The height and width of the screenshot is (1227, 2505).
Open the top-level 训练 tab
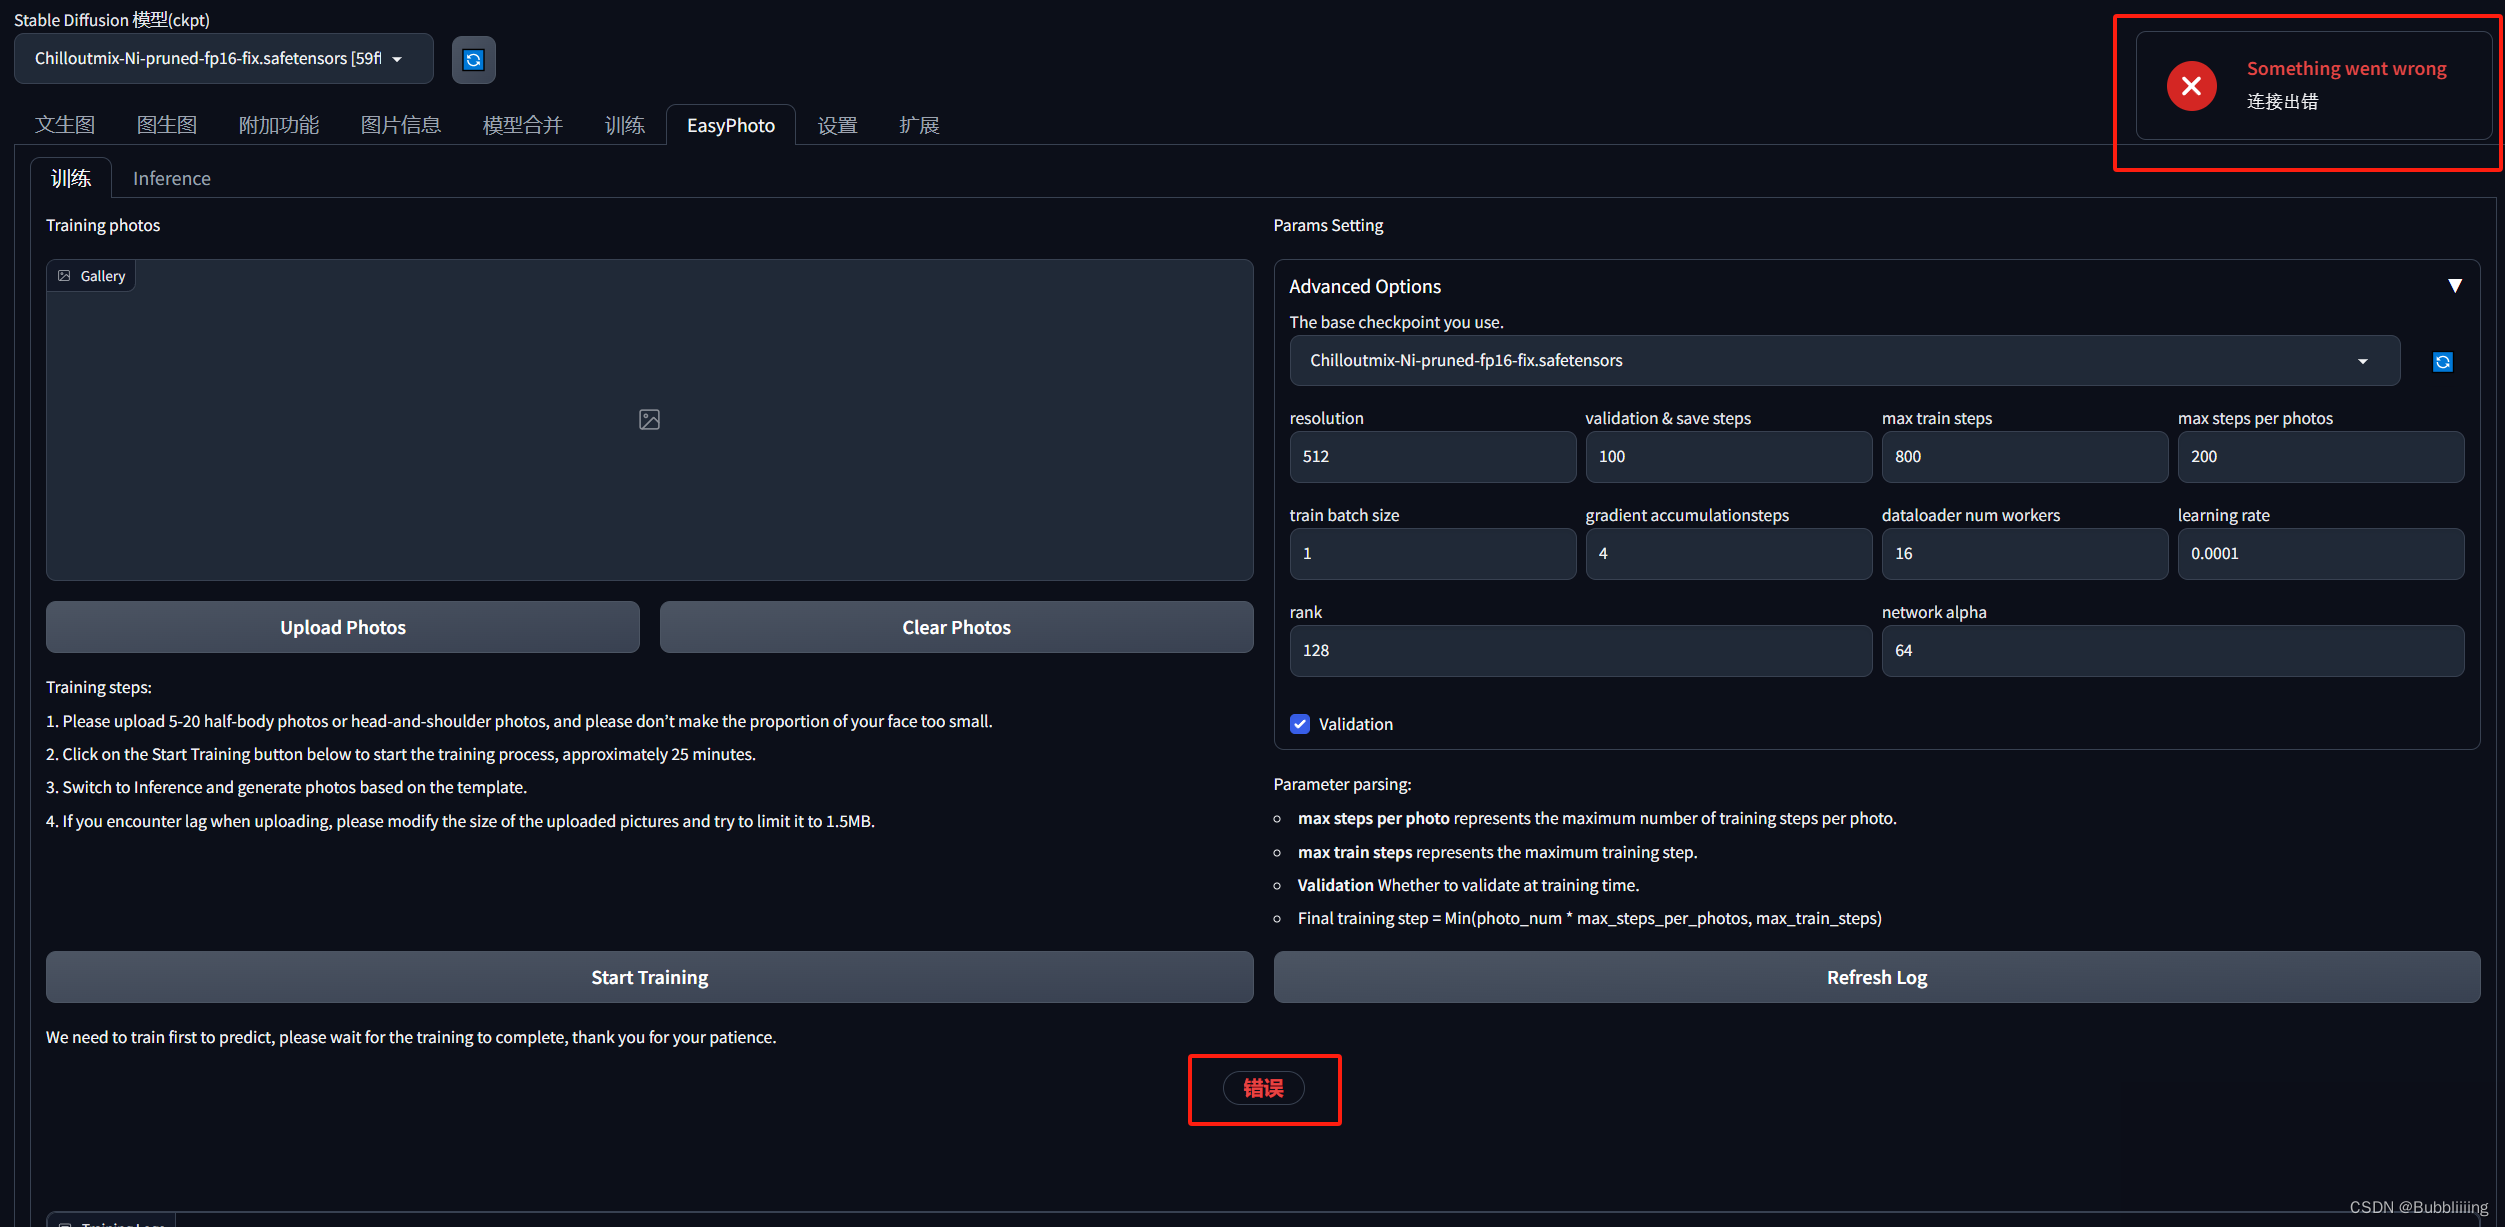pyautogui.click(x=625, y=125)
